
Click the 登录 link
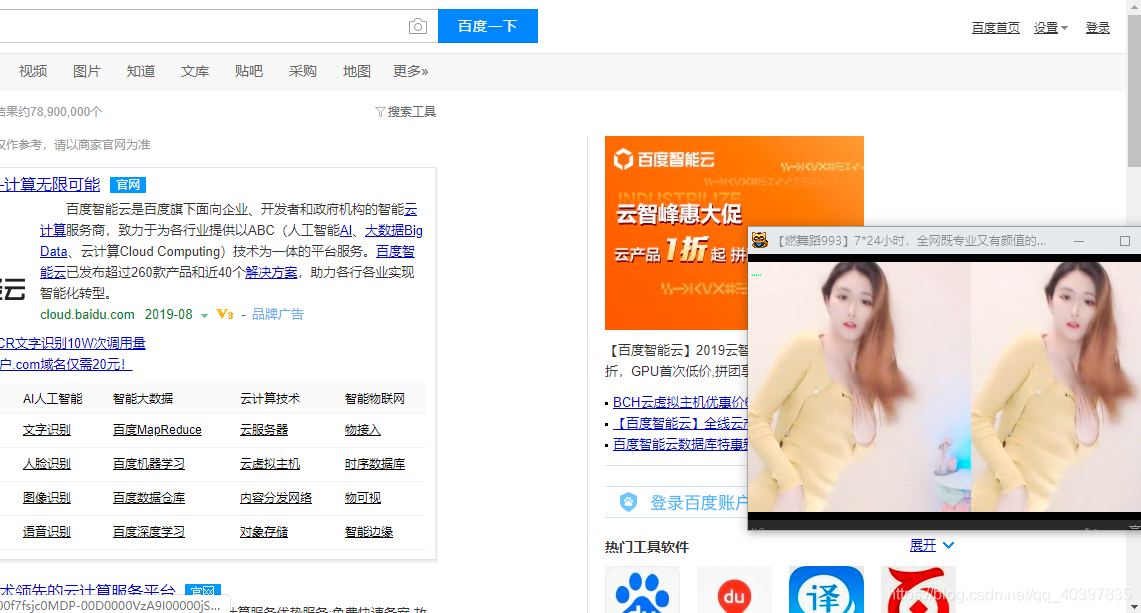click(1097, 28)
